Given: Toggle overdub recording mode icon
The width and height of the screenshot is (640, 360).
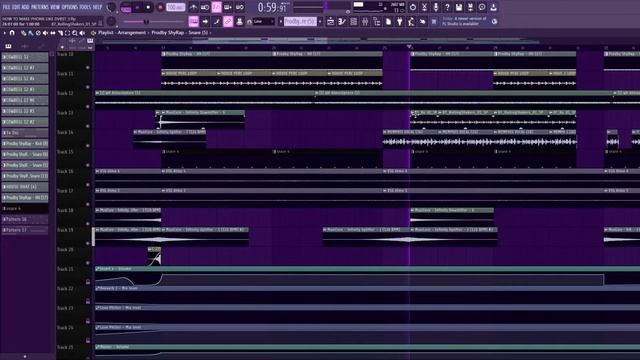Looking at the screenshot, I should 228,7.
